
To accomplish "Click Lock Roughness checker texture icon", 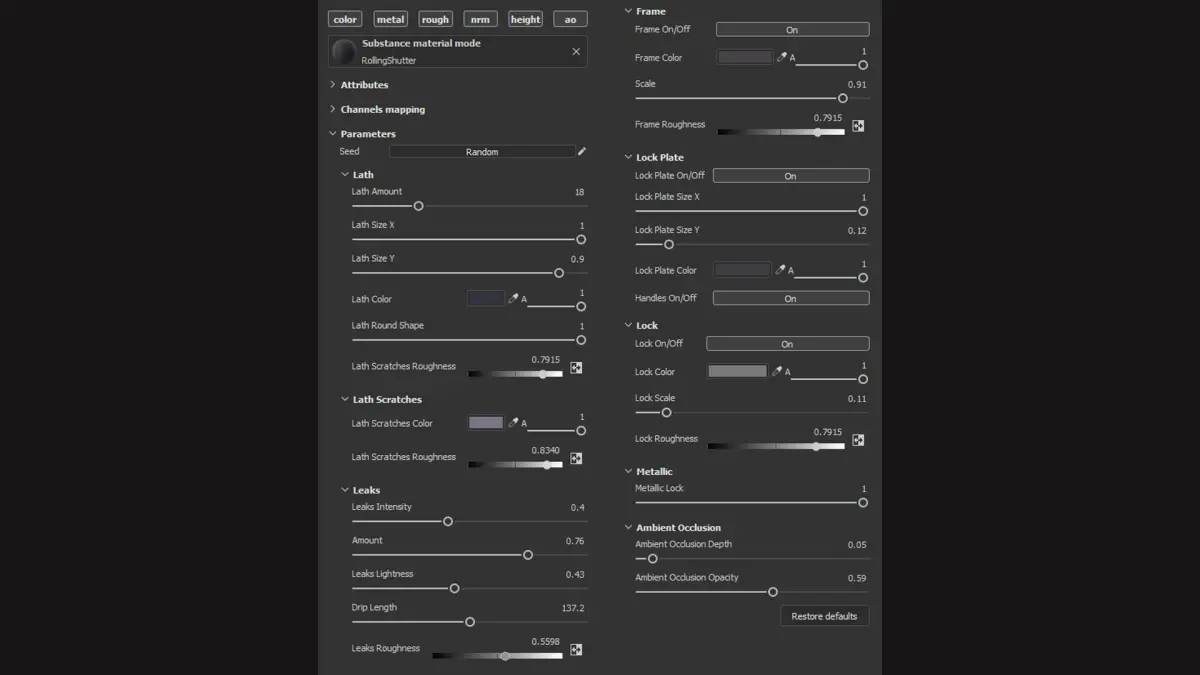I will (858, 440).
